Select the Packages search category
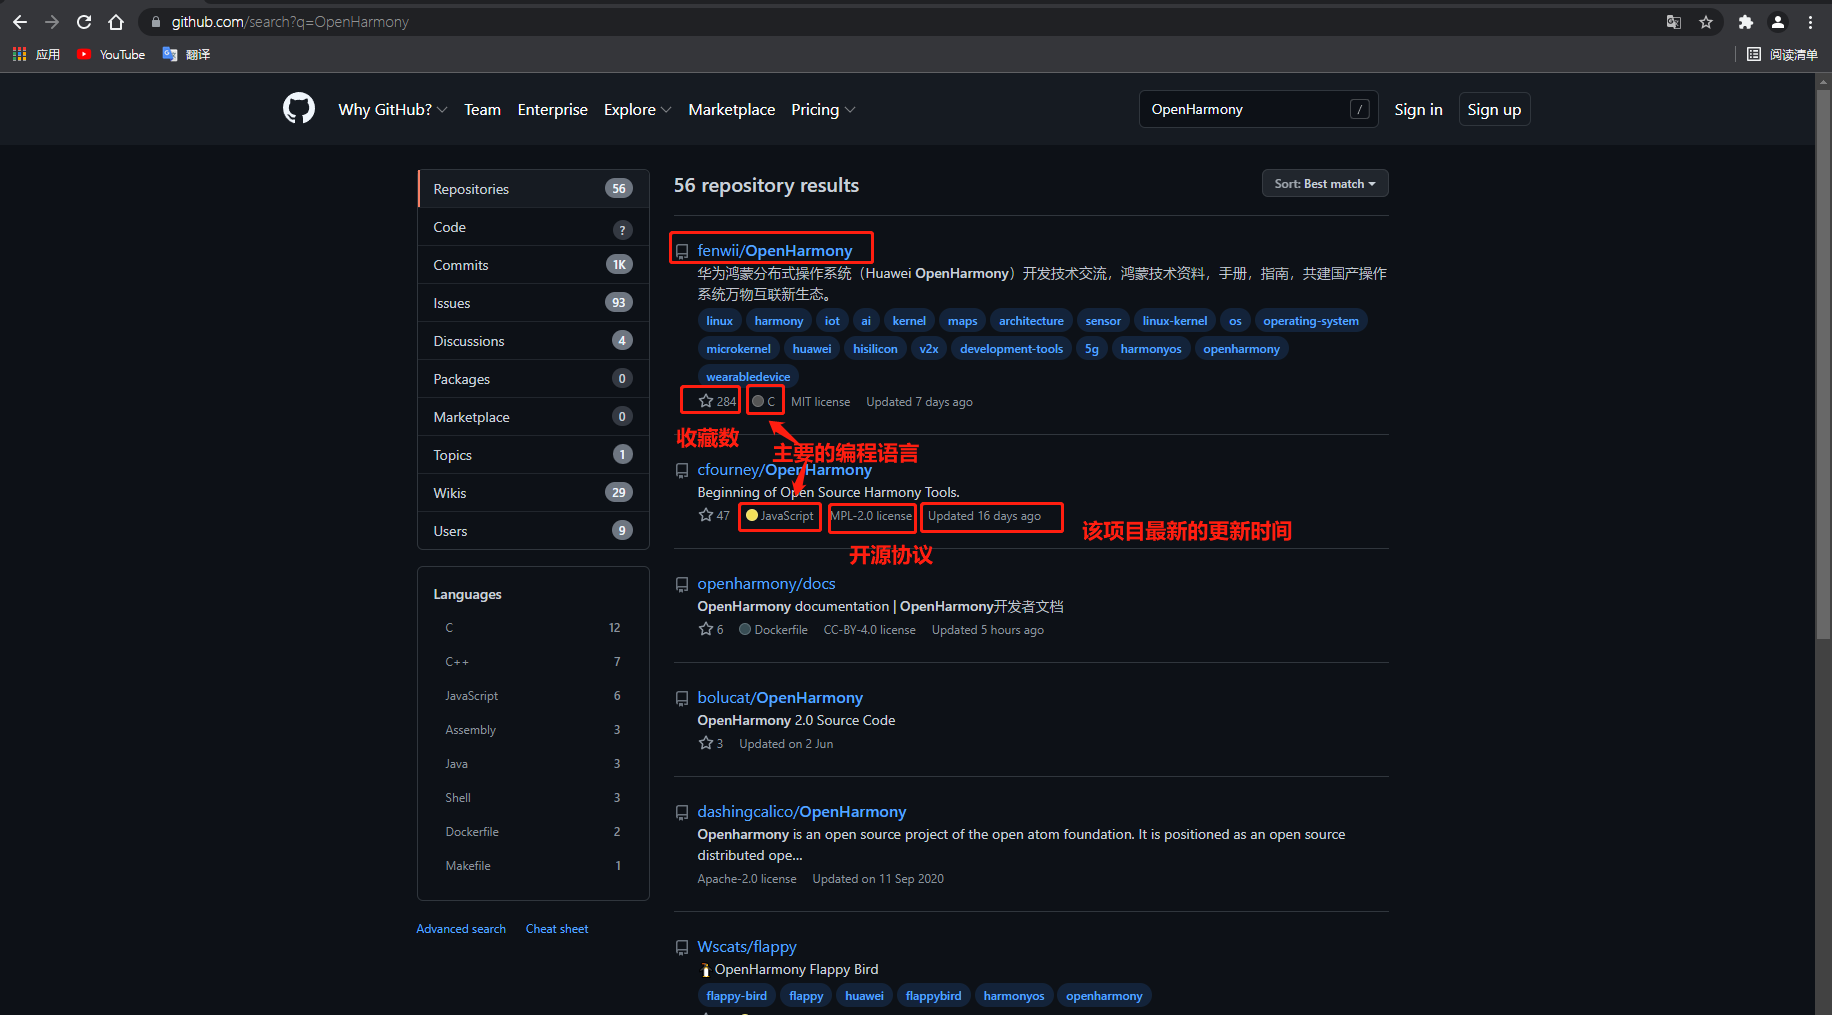The height and width of the screenshot is (1015, 1832). [533, 379]
